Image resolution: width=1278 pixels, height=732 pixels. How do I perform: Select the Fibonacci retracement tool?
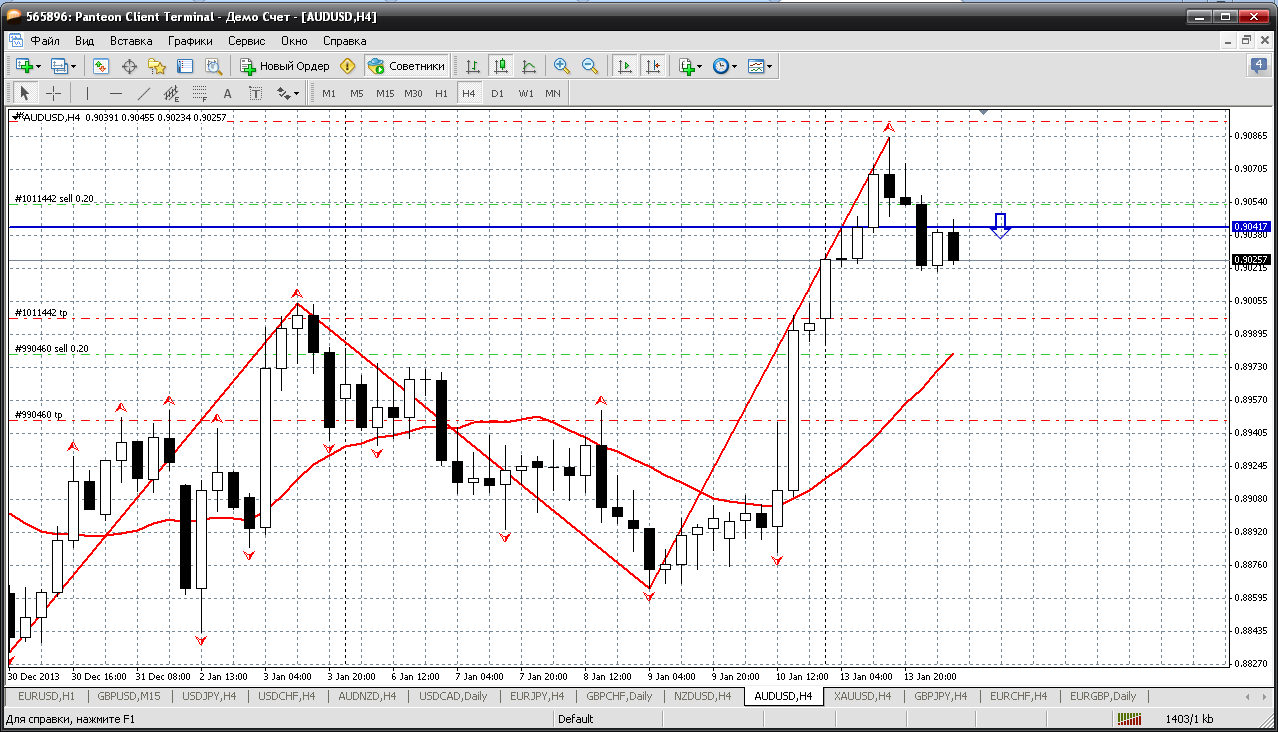point(199,93)
